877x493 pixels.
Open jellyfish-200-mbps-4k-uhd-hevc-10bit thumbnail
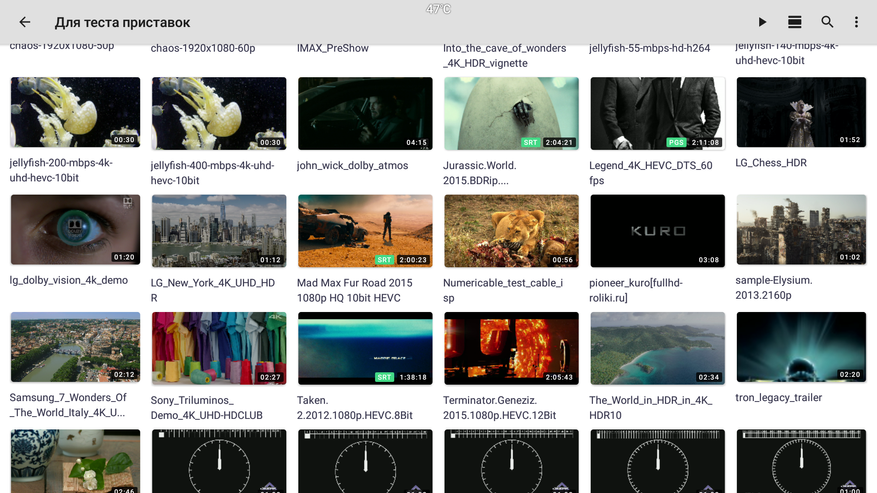75,112
